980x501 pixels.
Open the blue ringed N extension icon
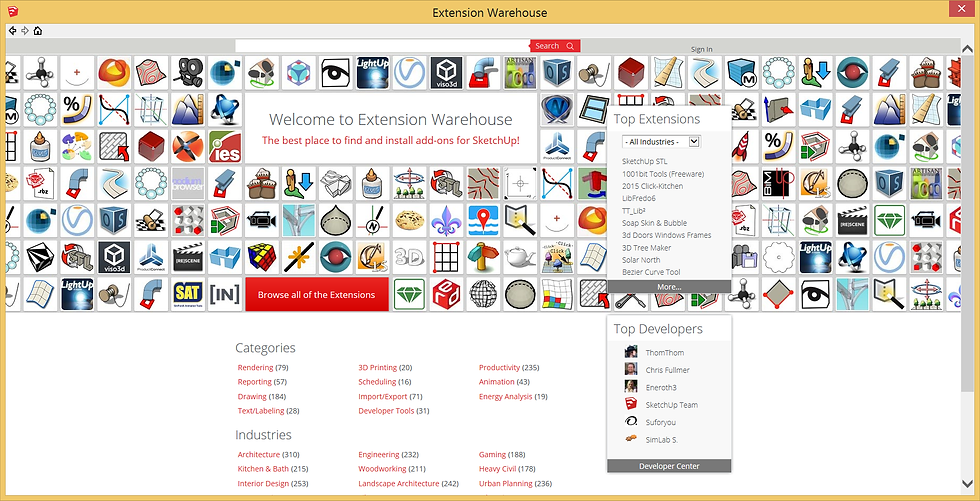[557, 110]
